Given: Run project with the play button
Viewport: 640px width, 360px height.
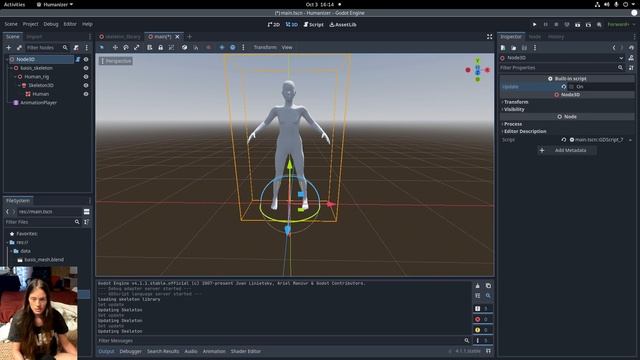Looking at the screenshot, I should pyautogui.click(x=534, y=24).
